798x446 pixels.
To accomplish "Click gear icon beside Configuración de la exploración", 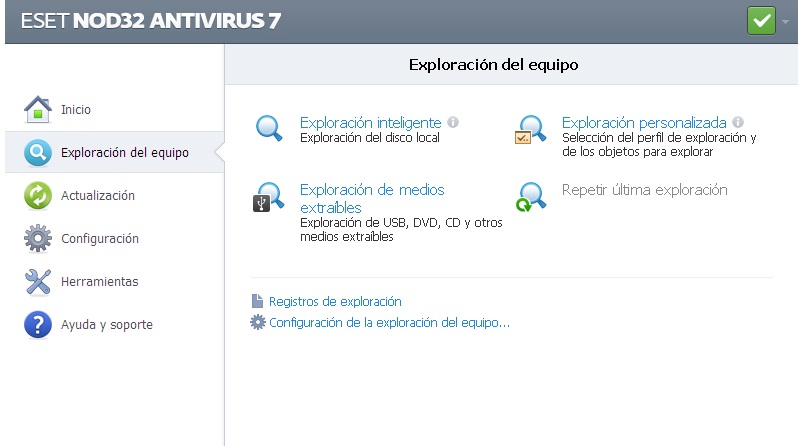I will tap(258, 322).
